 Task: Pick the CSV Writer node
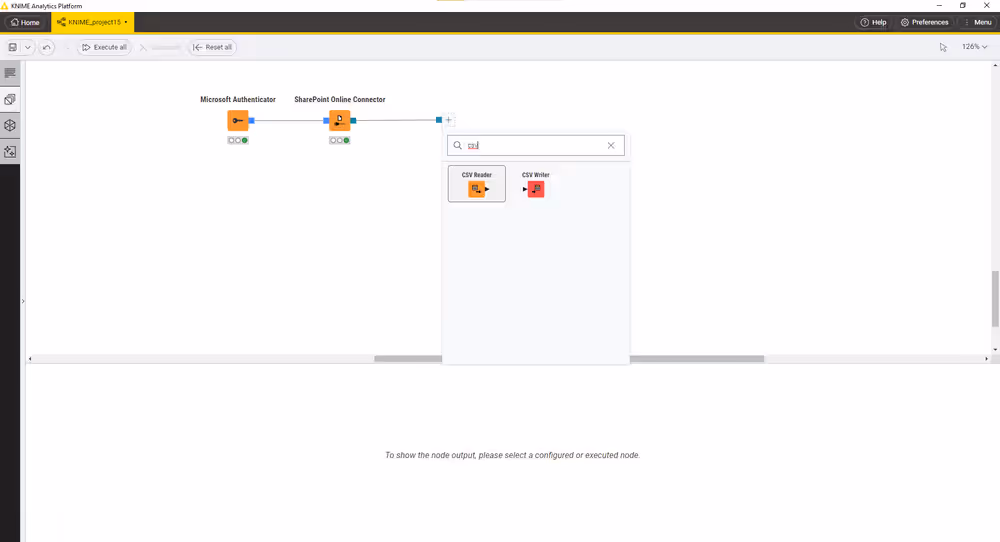(x=535, y=184)
